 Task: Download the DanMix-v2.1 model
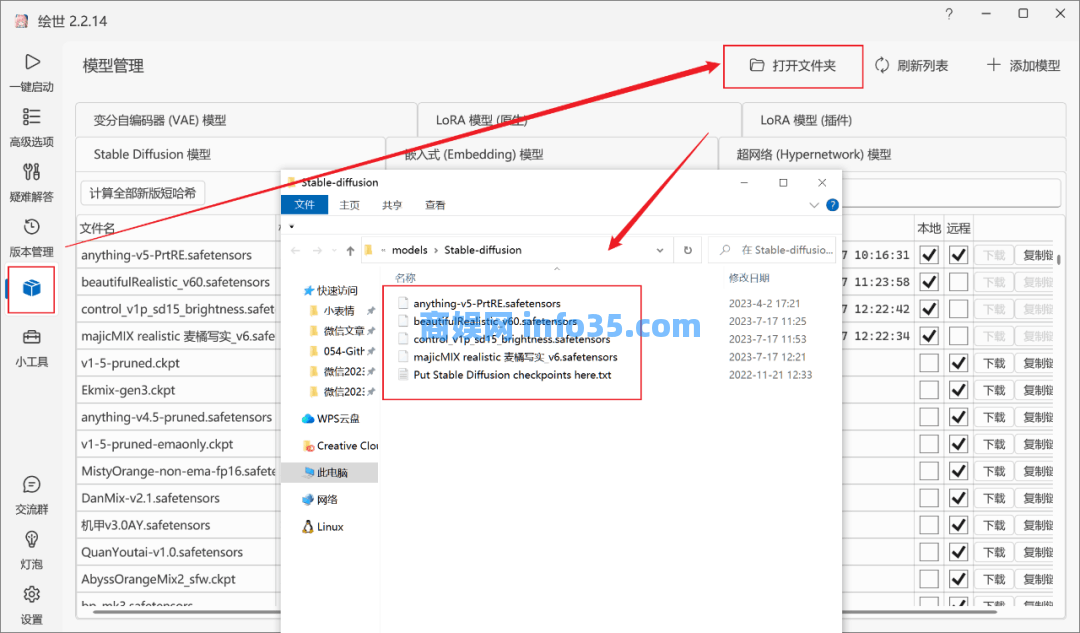pyautogui.click(x=994, y=498)
